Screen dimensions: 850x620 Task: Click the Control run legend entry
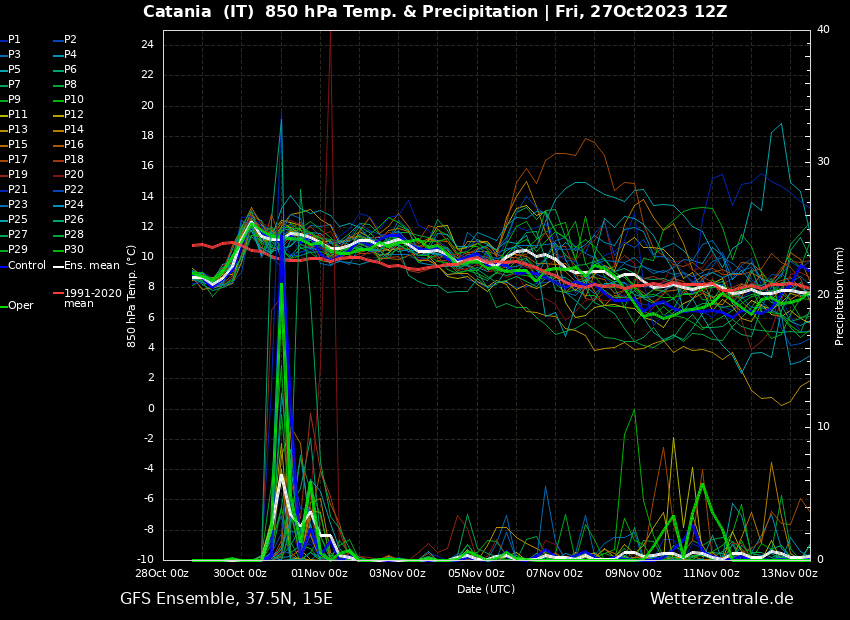(26, 266)
